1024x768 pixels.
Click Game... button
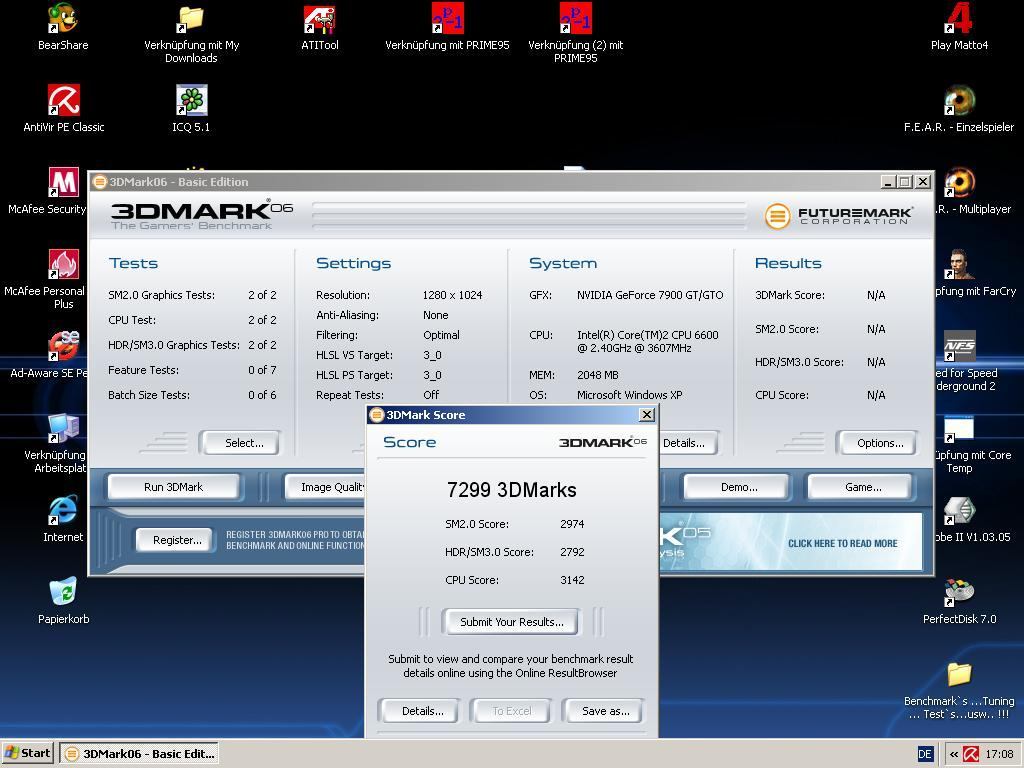(859, 487)
